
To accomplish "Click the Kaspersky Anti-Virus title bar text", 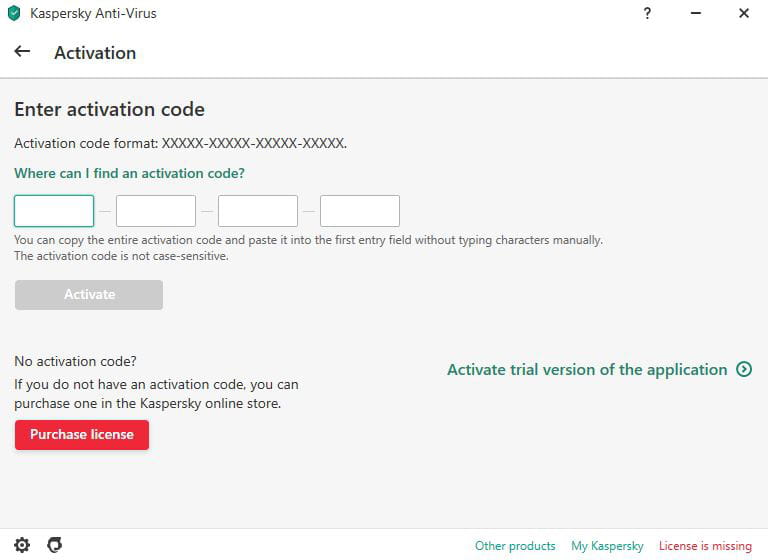I will click(93, 14).
